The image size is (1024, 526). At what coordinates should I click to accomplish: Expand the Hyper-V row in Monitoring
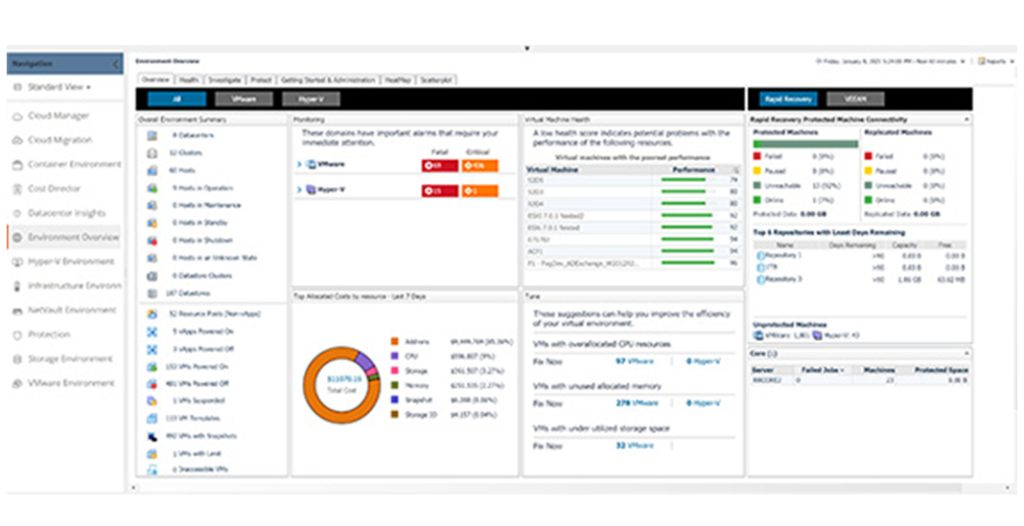tap(299, 190)
